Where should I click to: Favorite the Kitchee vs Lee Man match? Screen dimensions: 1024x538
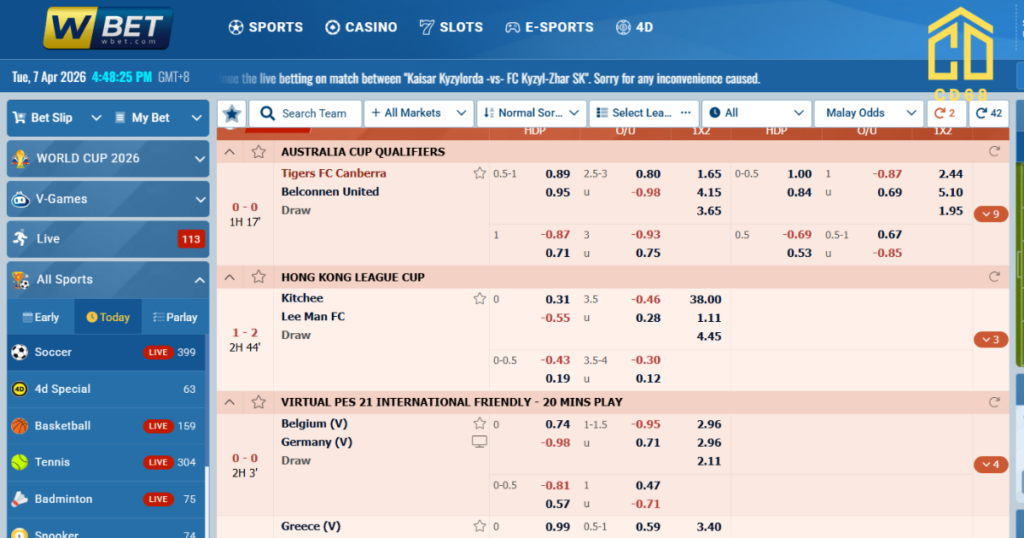click(480, 299)
